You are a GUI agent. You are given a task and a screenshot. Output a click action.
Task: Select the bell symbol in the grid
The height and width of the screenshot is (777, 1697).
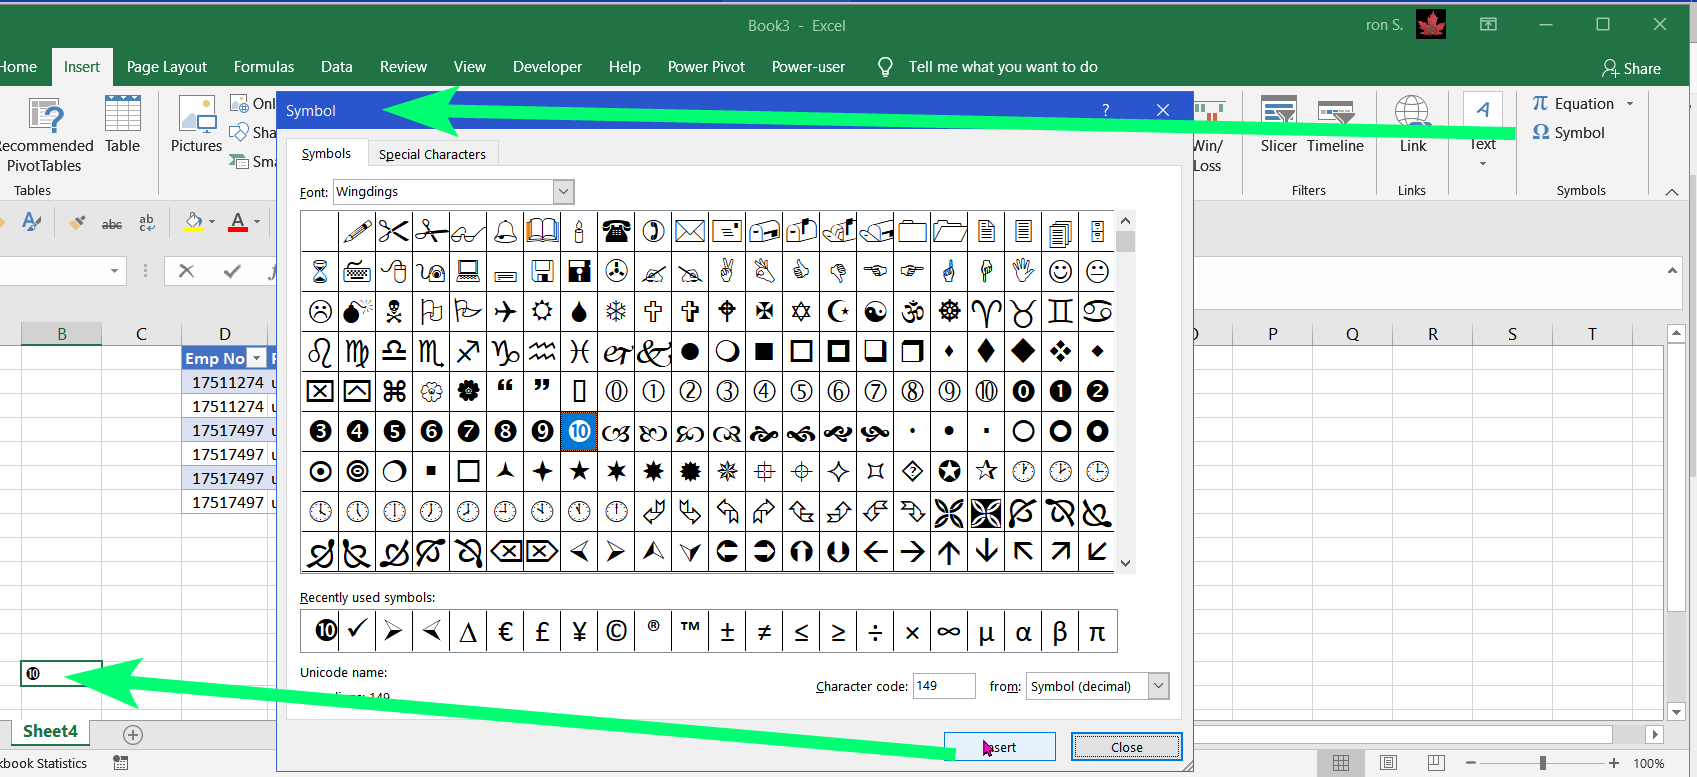(x=505, y=231)
